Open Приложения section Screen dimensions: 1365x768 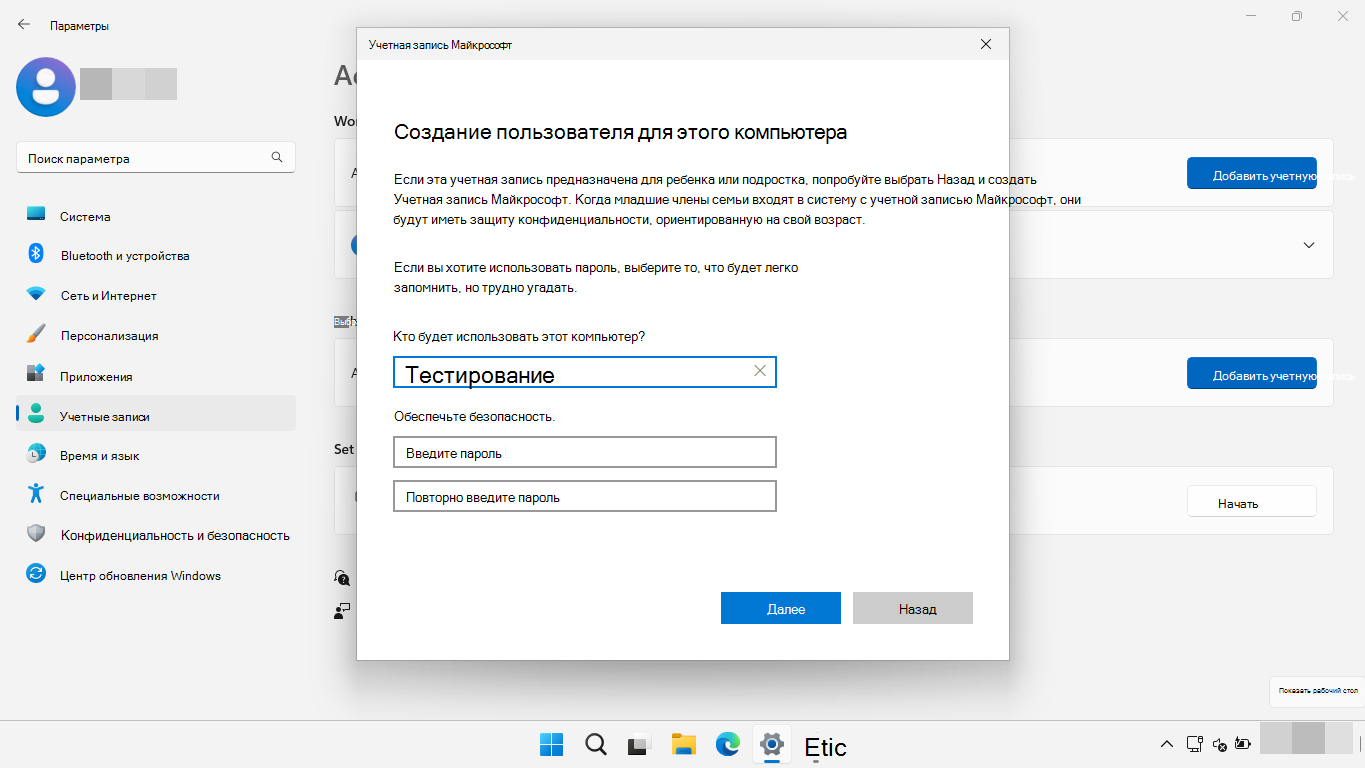[156, 376]
